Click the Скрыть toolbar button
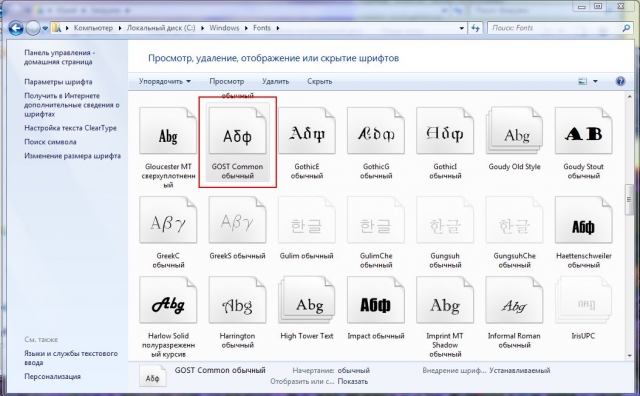Image resolution: width=640 pixels, height=396 pixels. [x=320, y=81]
